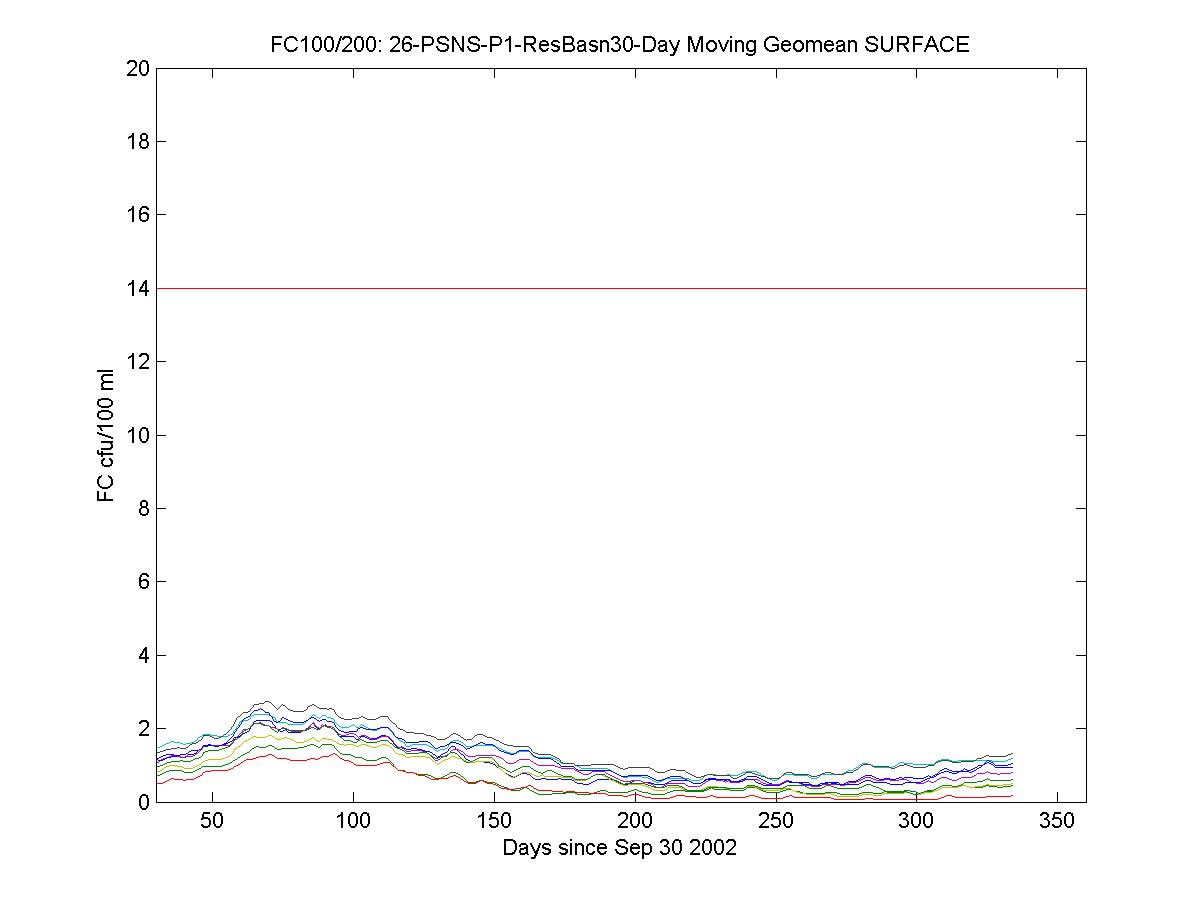Select the y-axis tick label 12
Image resolution: width=1200 pixels, height=901 pixels.
pyautogui.click(x=139, y=362)
